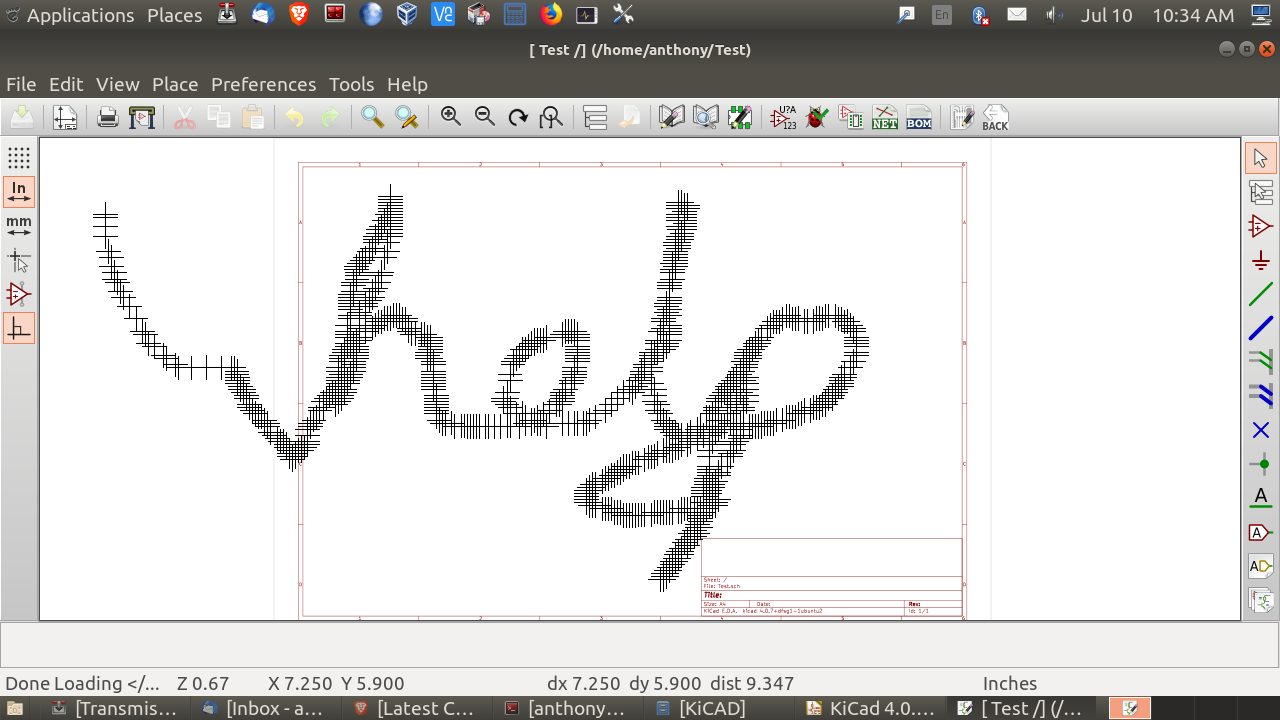The image size is (1280, 720).
Task: Zoom in with the plus magnifier
Action: [451, 117]
